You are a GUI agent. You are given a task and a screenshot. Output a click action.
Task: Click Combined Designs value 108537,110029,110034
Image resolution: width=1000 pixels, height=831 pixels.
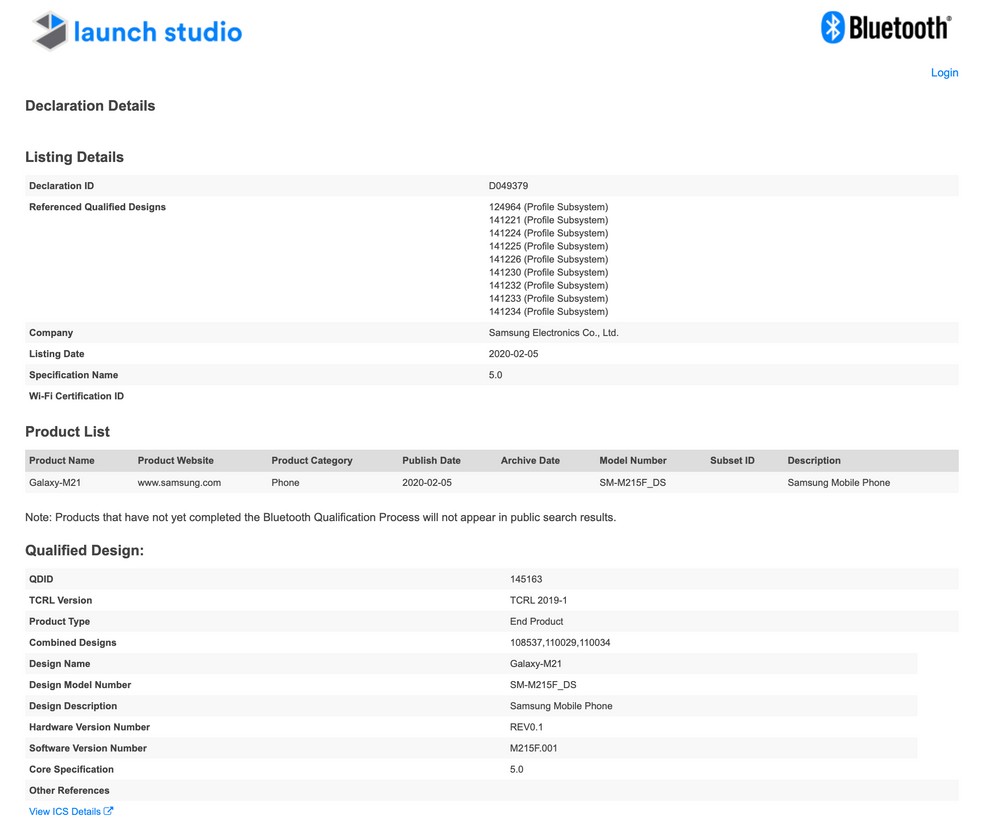tap(560, 642)
